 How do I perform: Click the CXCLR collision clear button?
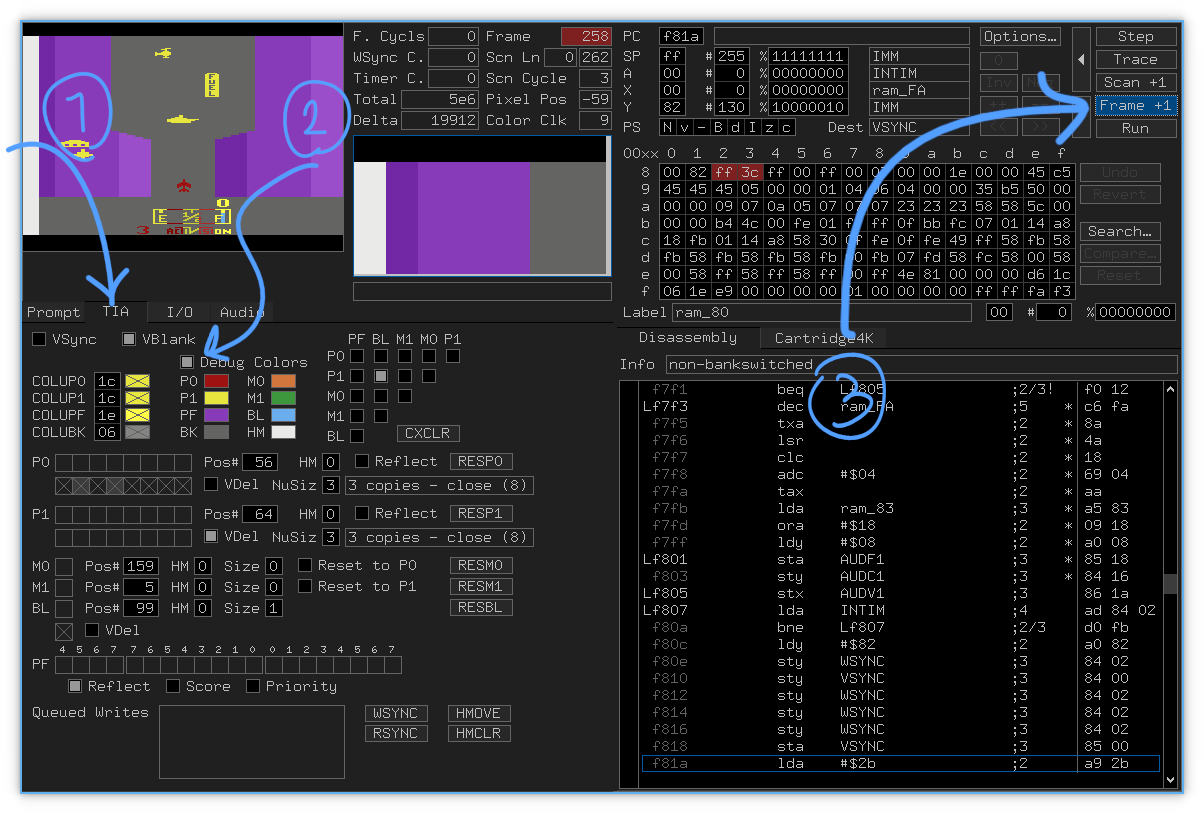[427, 433]
